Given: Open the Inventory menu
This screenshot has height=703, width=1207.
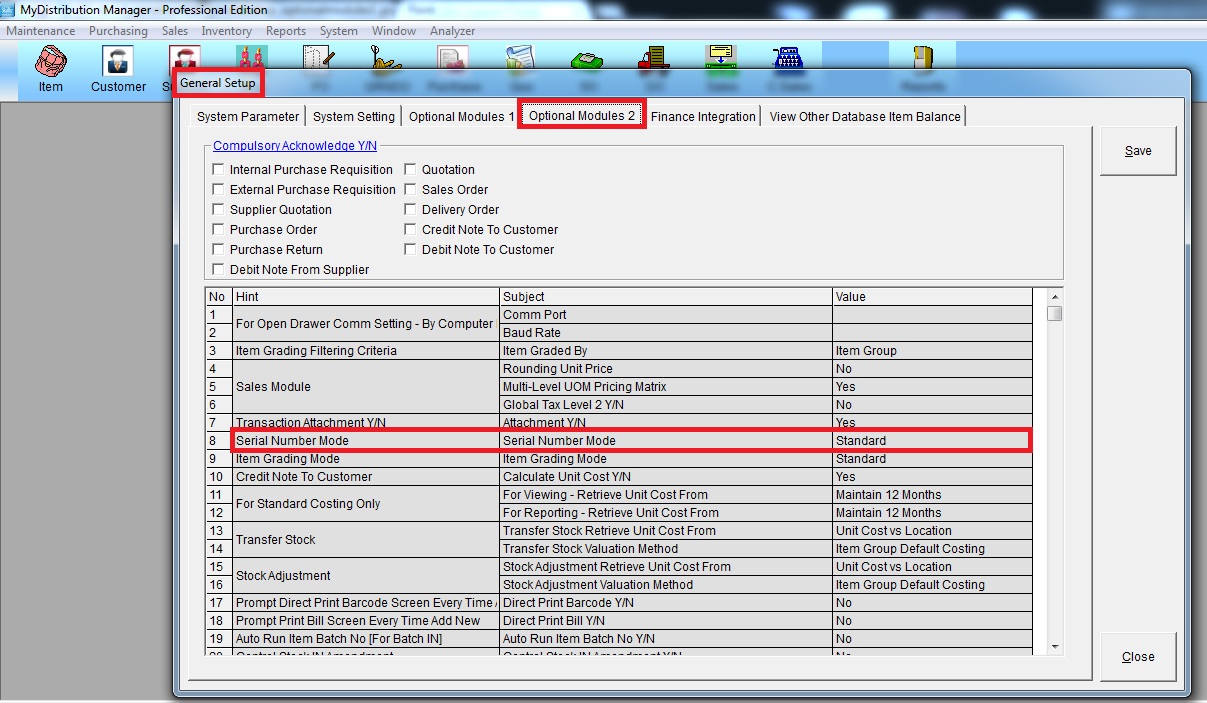Looking at the screenshot, I should (x=226, y=31).
